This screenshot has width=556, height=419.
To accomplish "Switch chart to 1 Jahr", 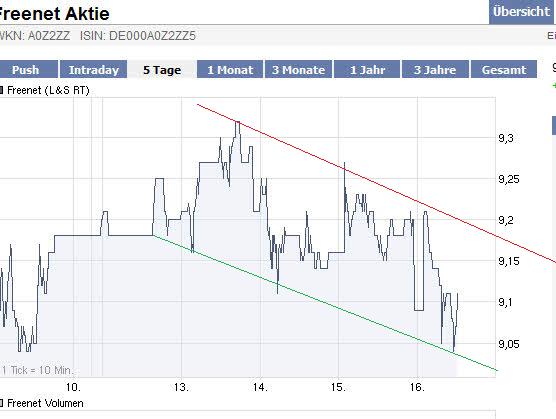I will (x=367, y=69).
